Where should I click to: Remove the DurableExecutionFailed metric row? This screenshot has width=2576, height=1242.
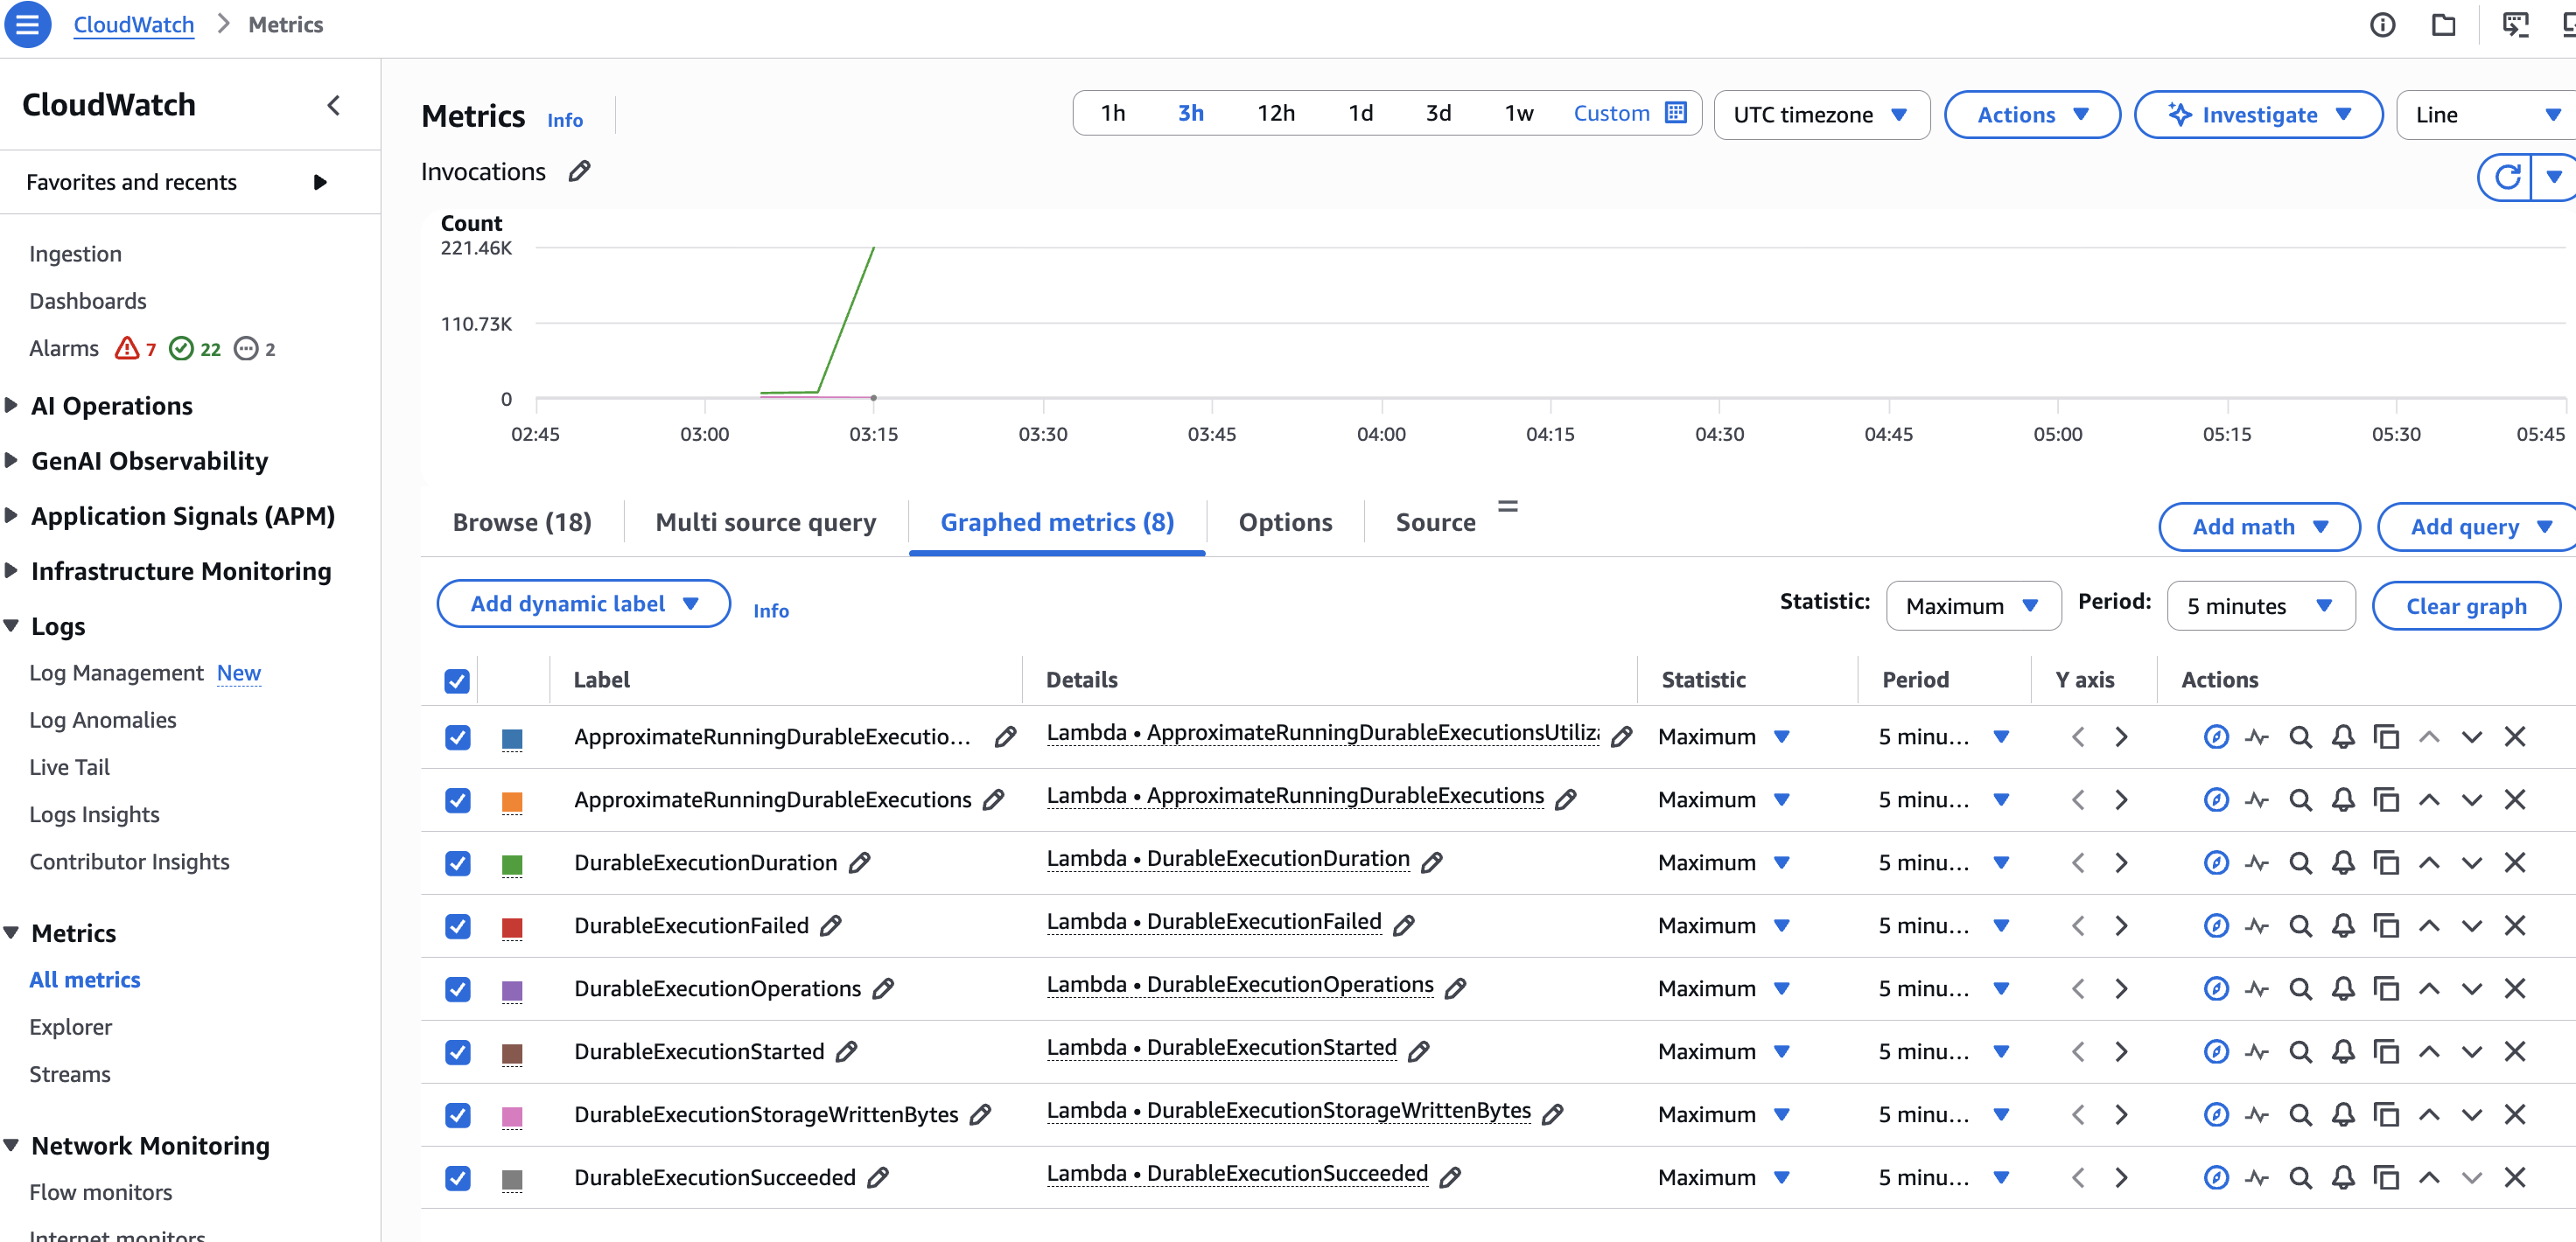click(x=2514, y=925)
